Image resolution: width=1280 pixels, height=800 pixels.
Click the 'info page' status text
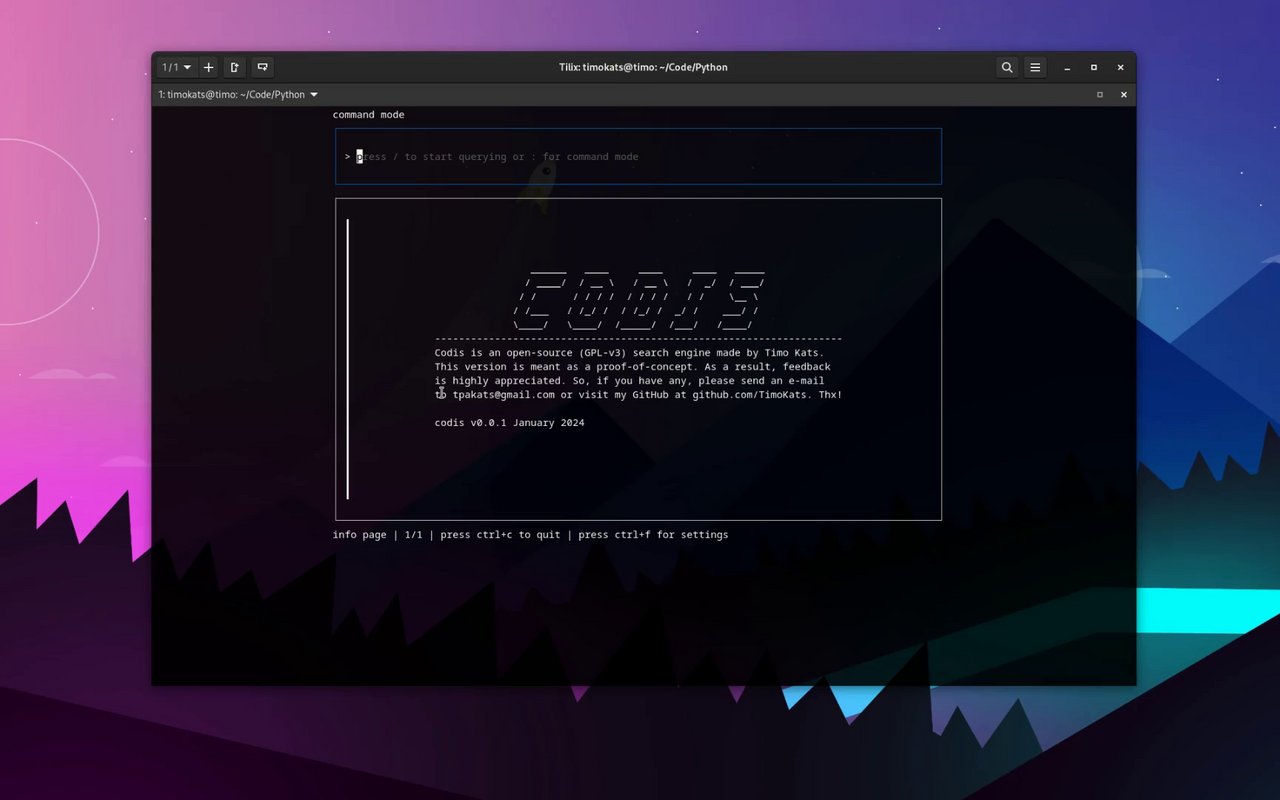coord(360,535)
